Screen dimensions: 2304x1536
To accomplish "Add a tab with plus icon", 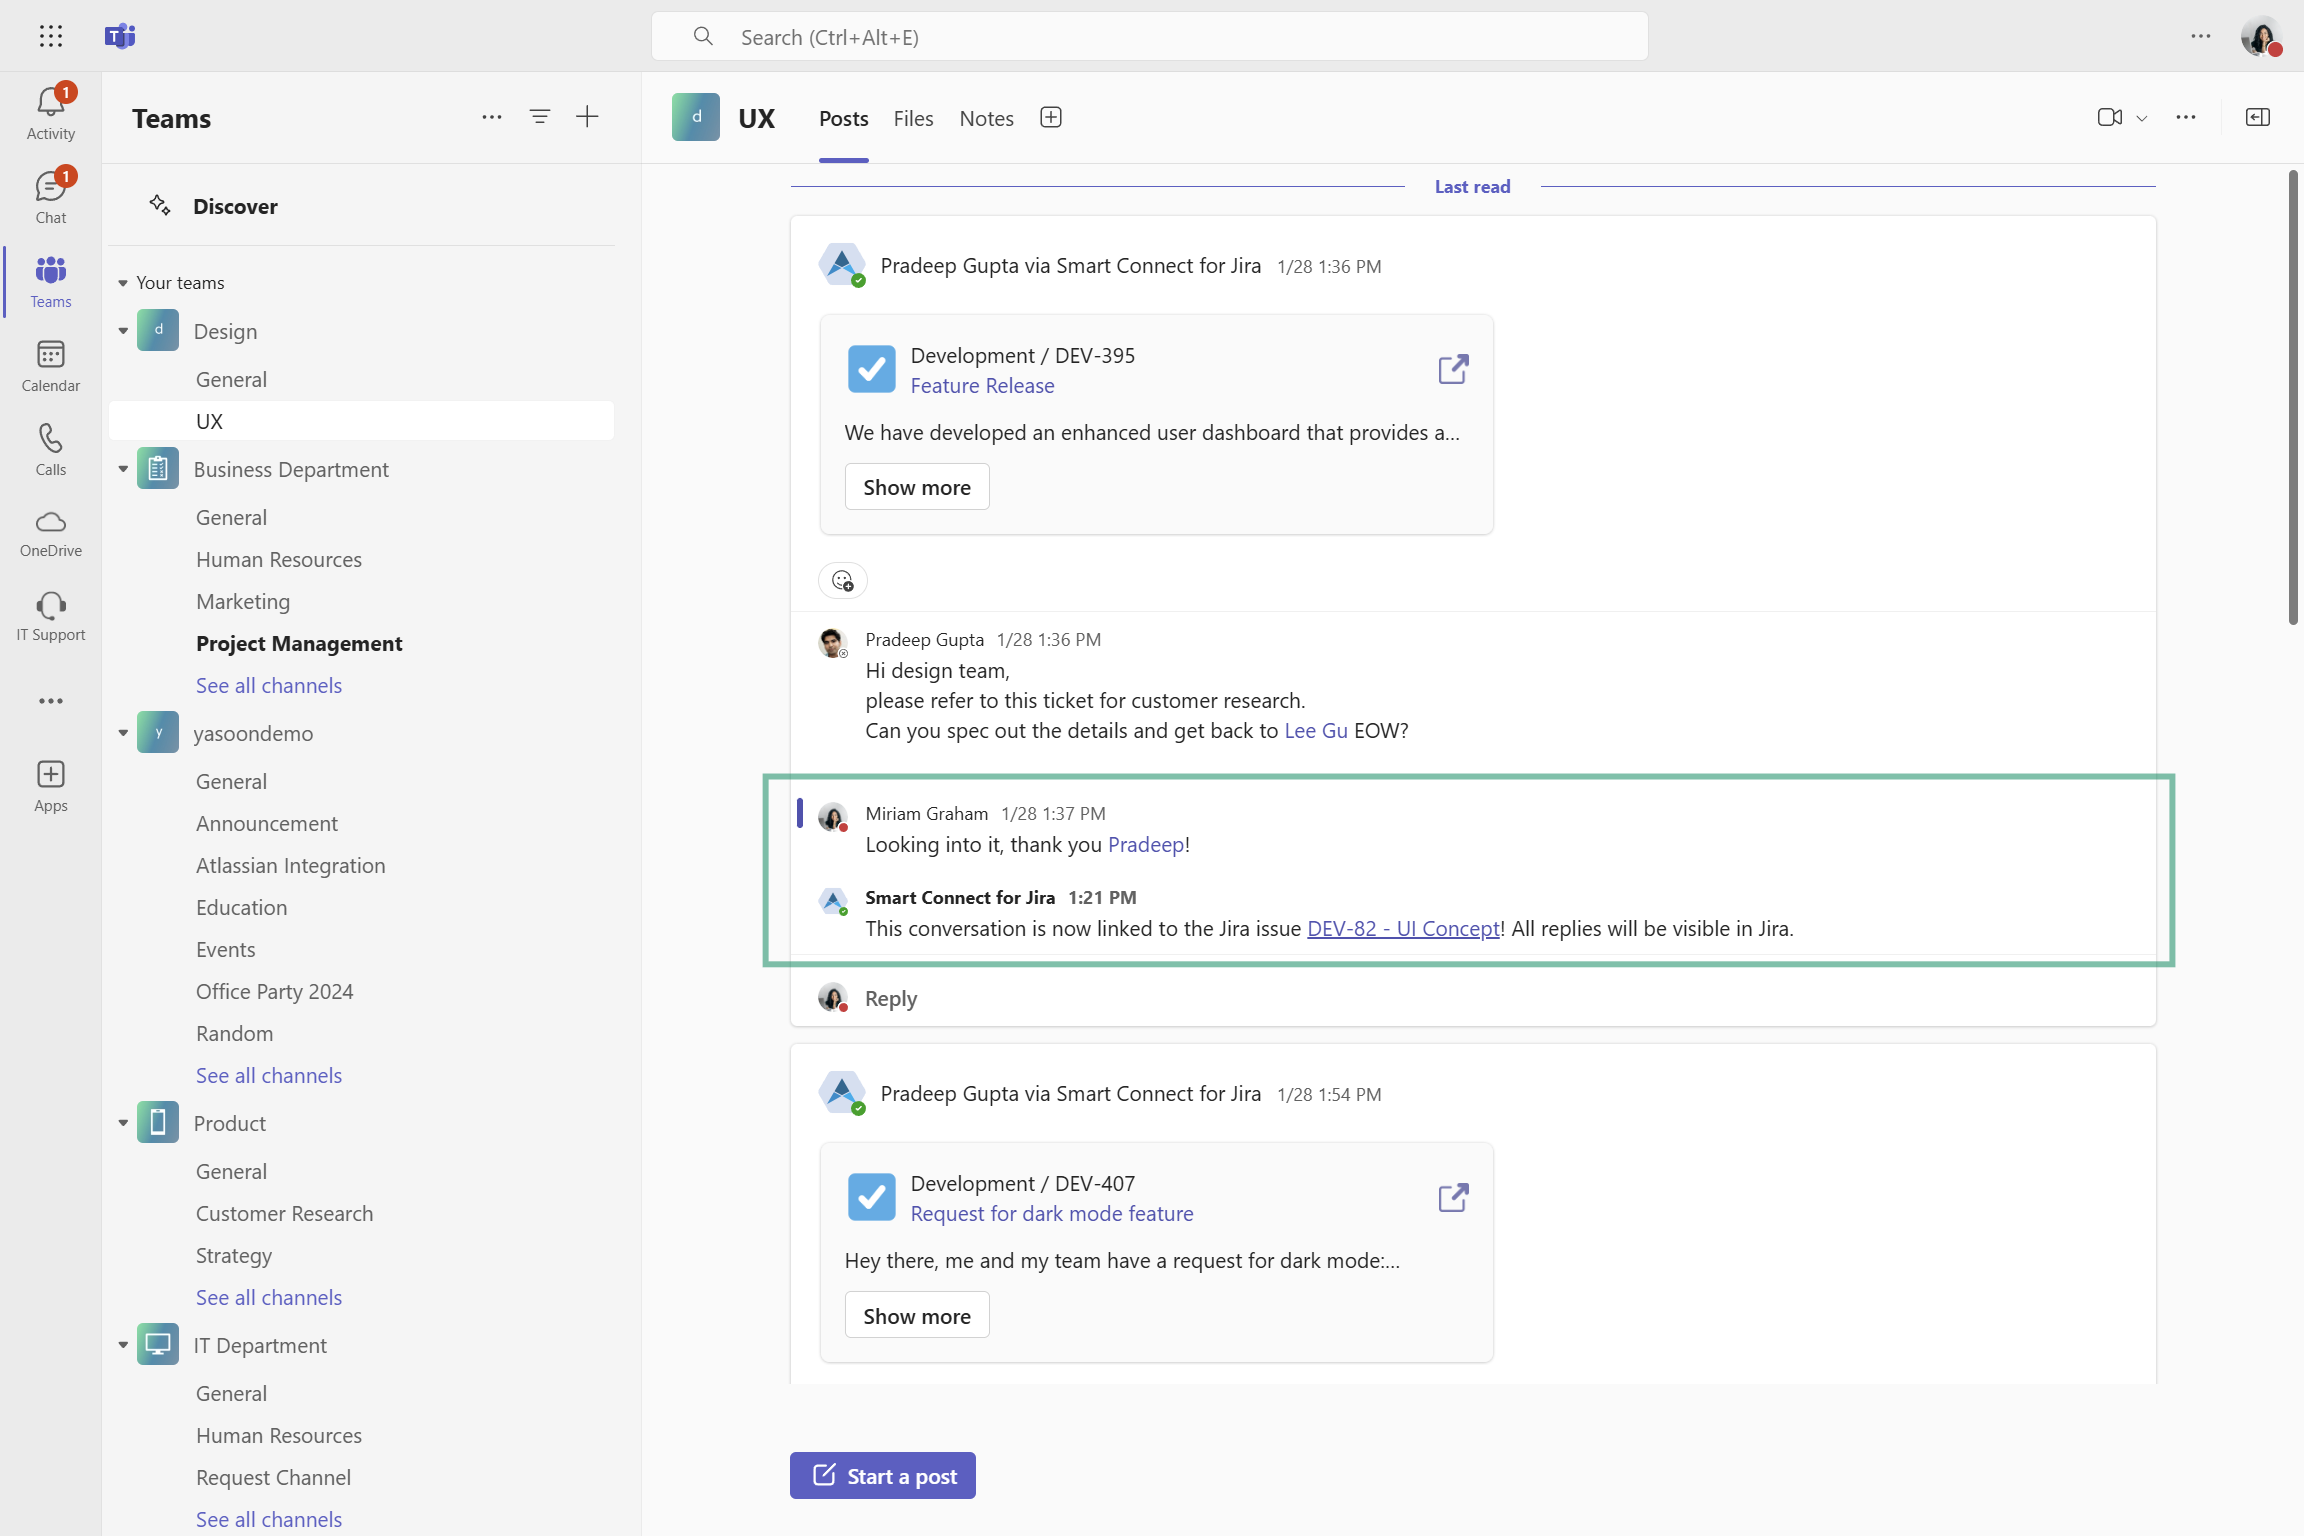I will pyautogui.click(x=1051, y=117).
